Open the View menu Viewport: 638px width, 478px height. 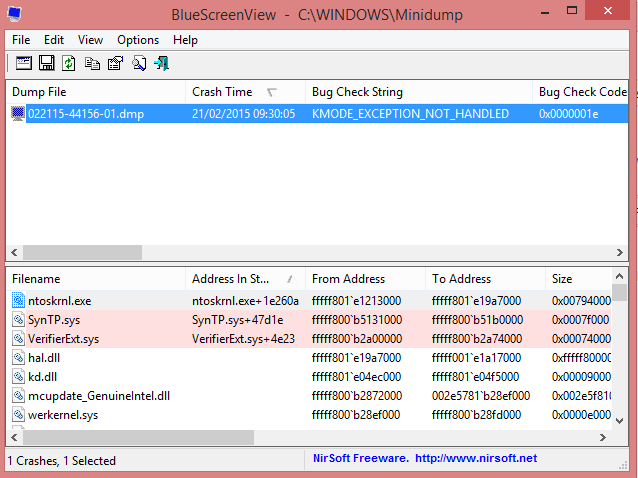tap(90, 40)
